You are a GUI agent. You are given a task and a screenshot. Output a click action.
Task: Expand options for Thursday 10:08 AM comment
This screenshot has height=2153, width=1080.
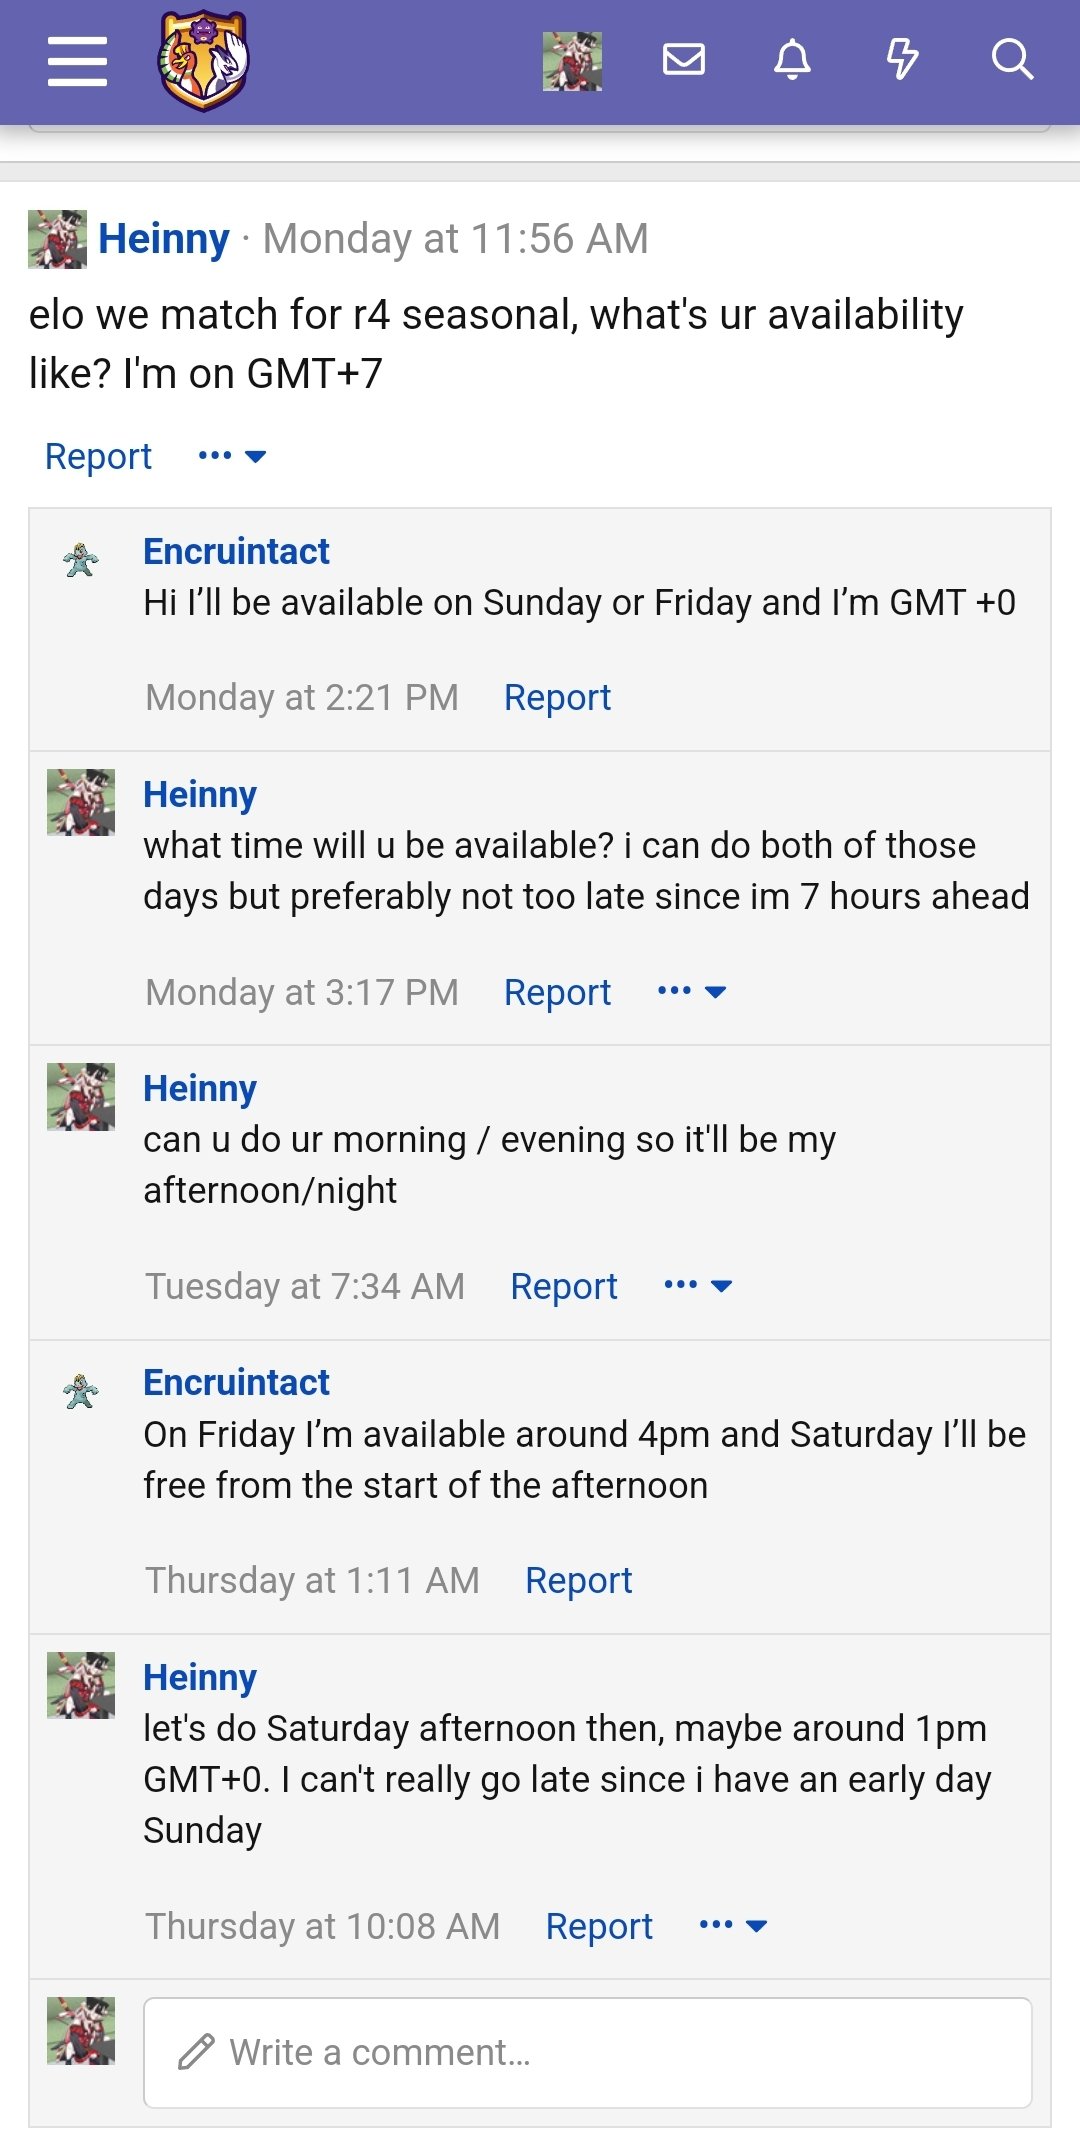click(733, 1926)
